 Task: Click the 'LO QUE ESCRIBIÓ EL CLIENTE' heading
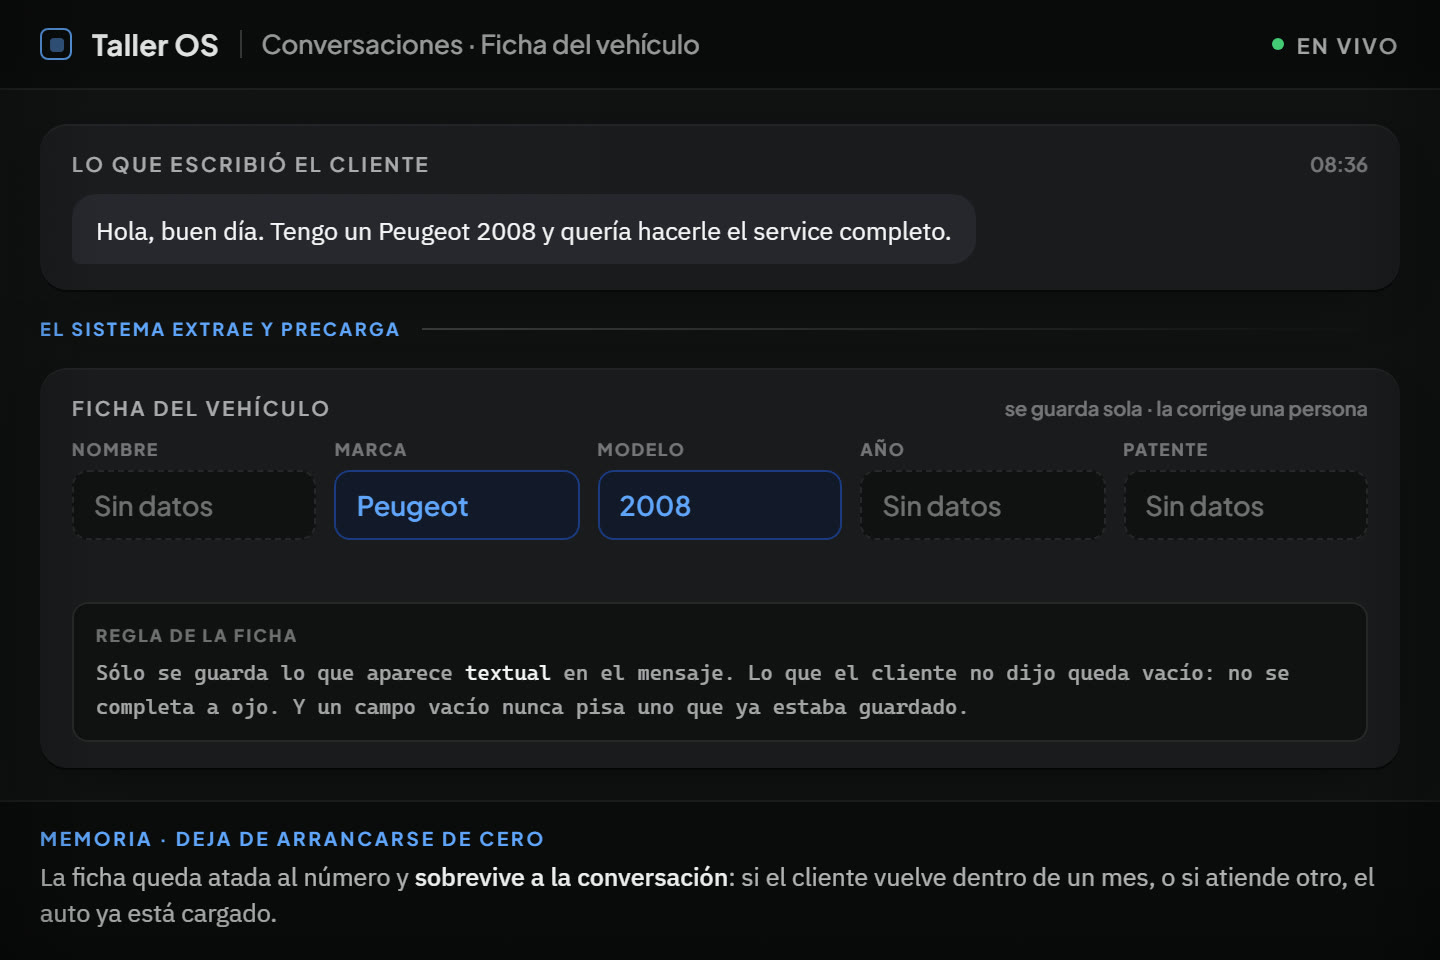point(250,165)
